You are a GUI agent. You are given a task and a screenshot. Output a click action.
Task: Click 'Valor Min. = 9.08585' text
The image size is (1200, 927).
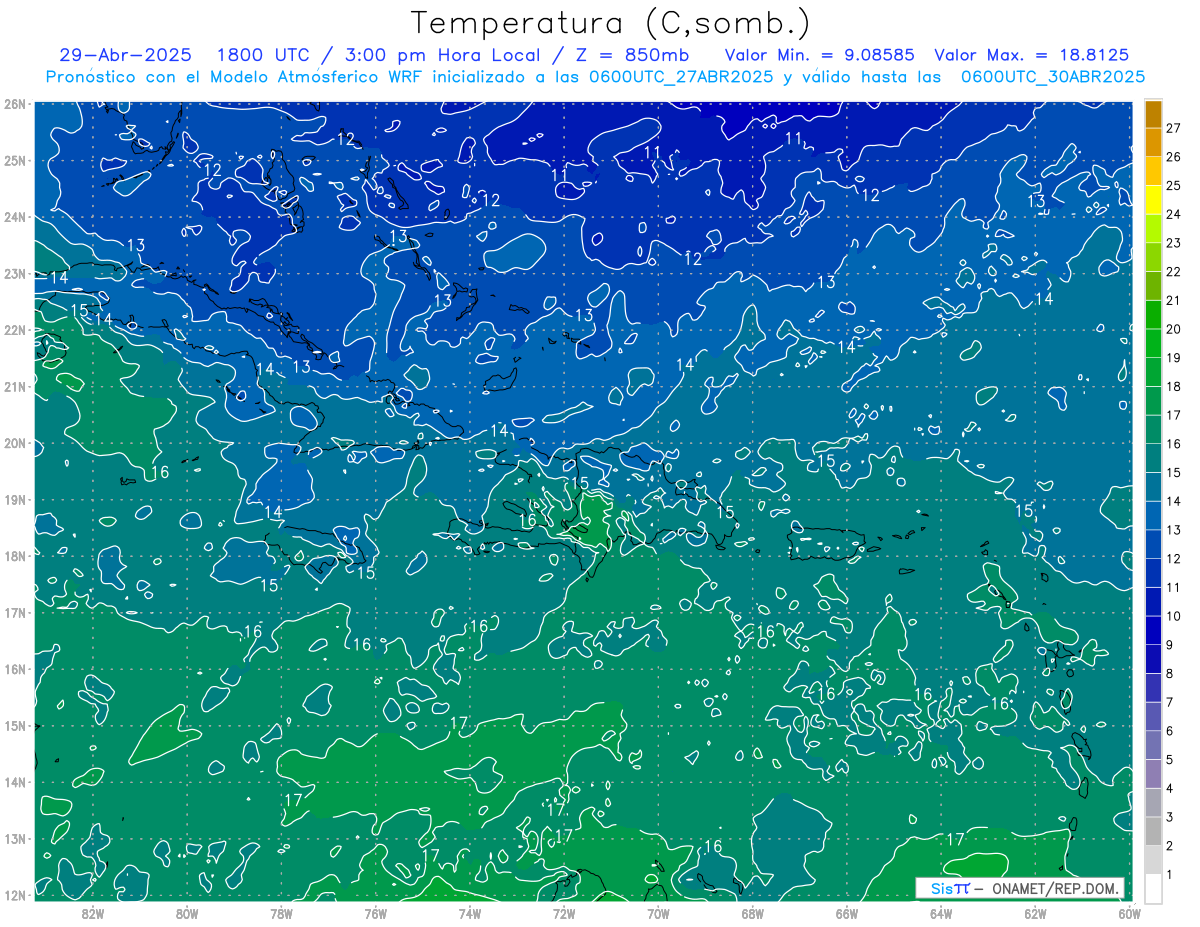point(820,55)
